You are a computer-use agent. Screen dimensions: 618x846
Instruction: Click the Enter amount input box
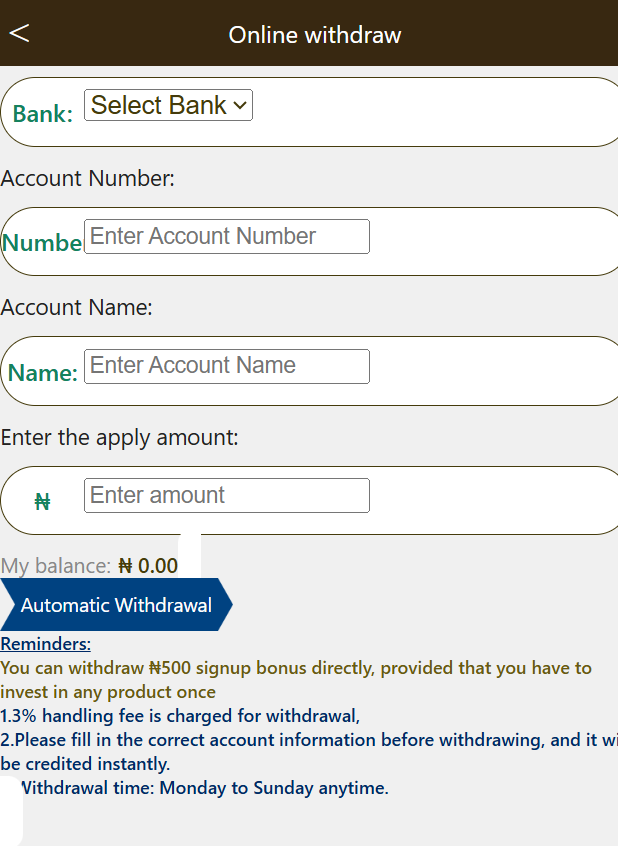coord(226,496)
